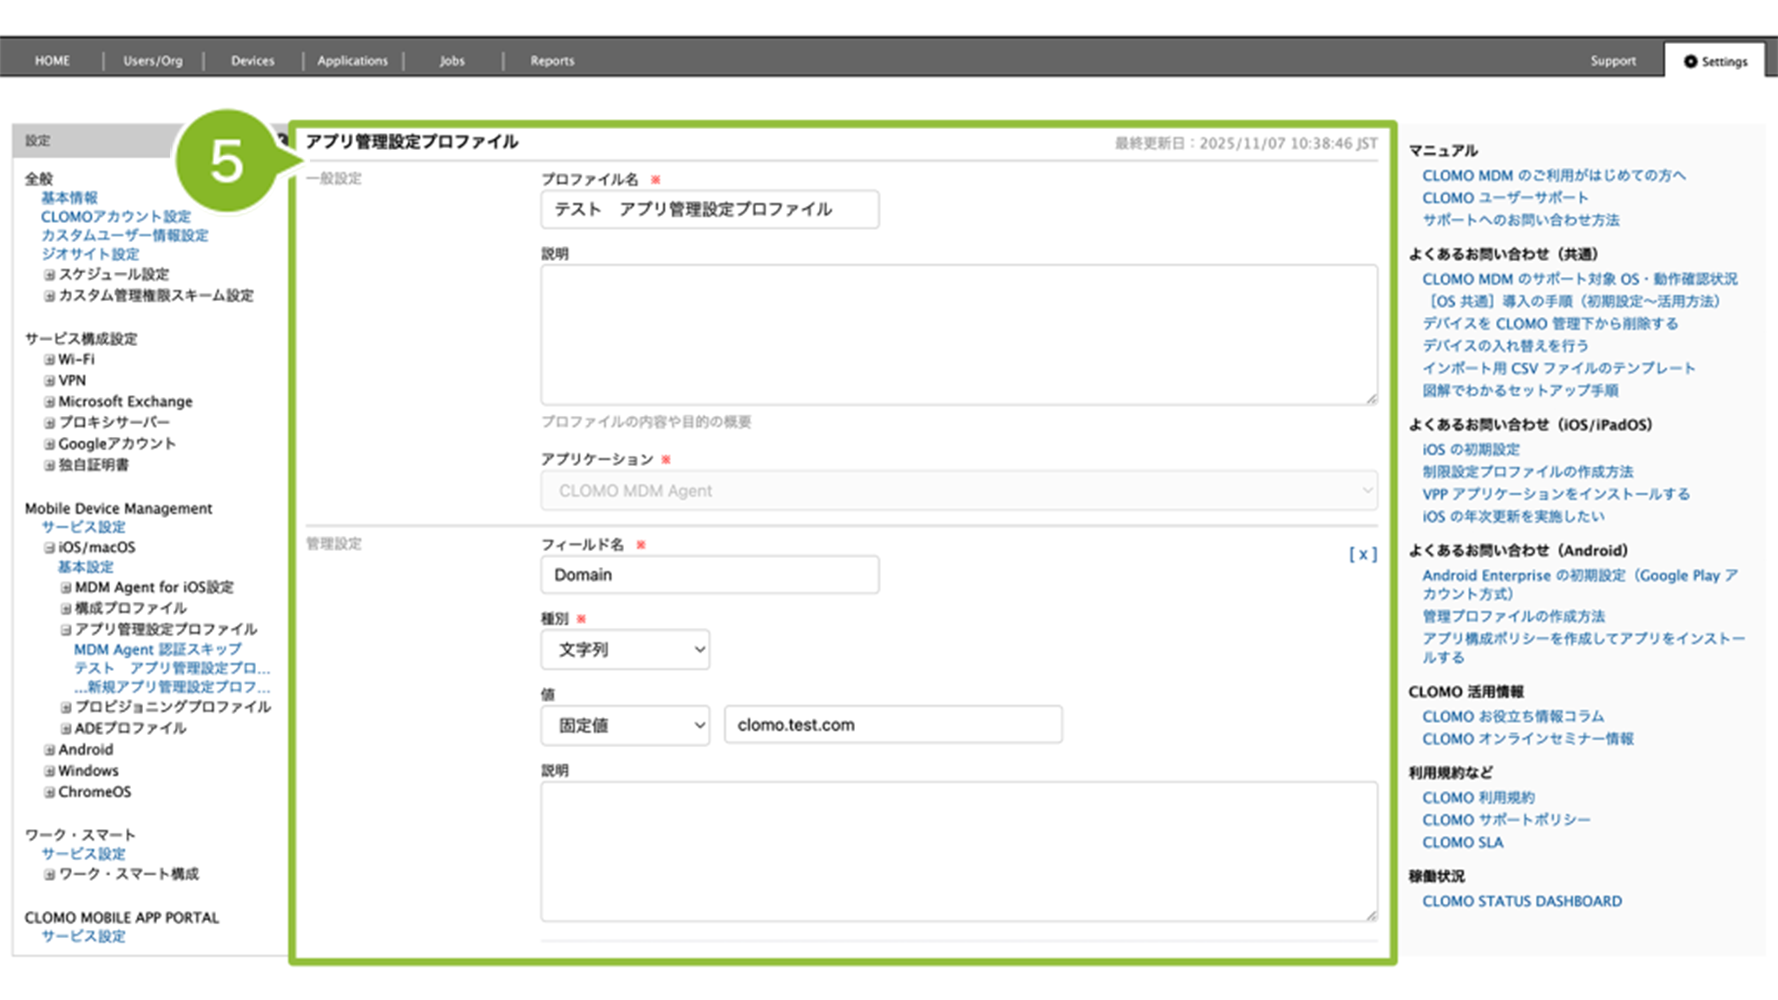Open the 種別 dropdown showing 文字列
Viewport: 1778px width, 1000px height.
coord(625,650)
